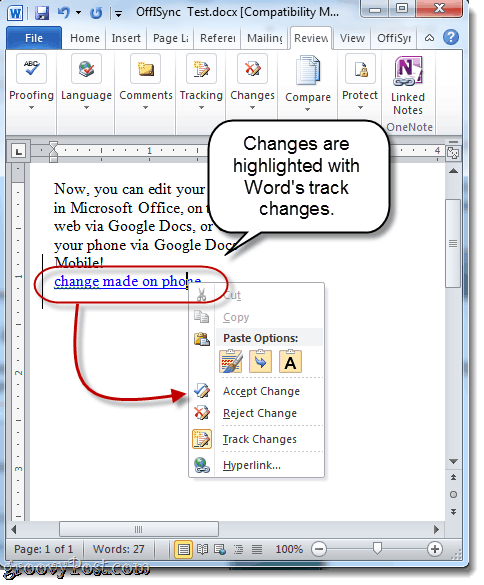Screen dimensions: 484x585
Task: Expand the Language group dropdown arrow
Action: 86,108
